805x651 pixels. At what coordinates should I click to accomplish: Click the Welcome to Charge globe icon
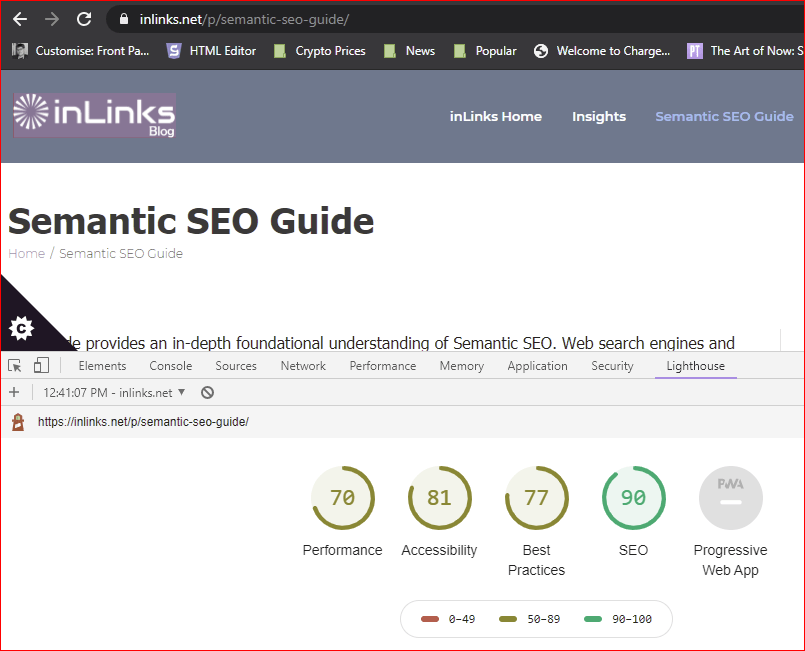click(541, 51)
